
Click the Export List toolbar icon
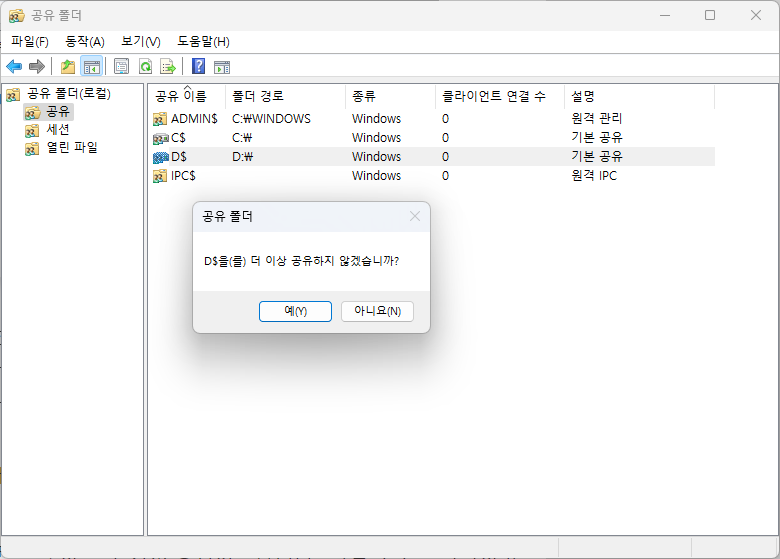(168, 66)
